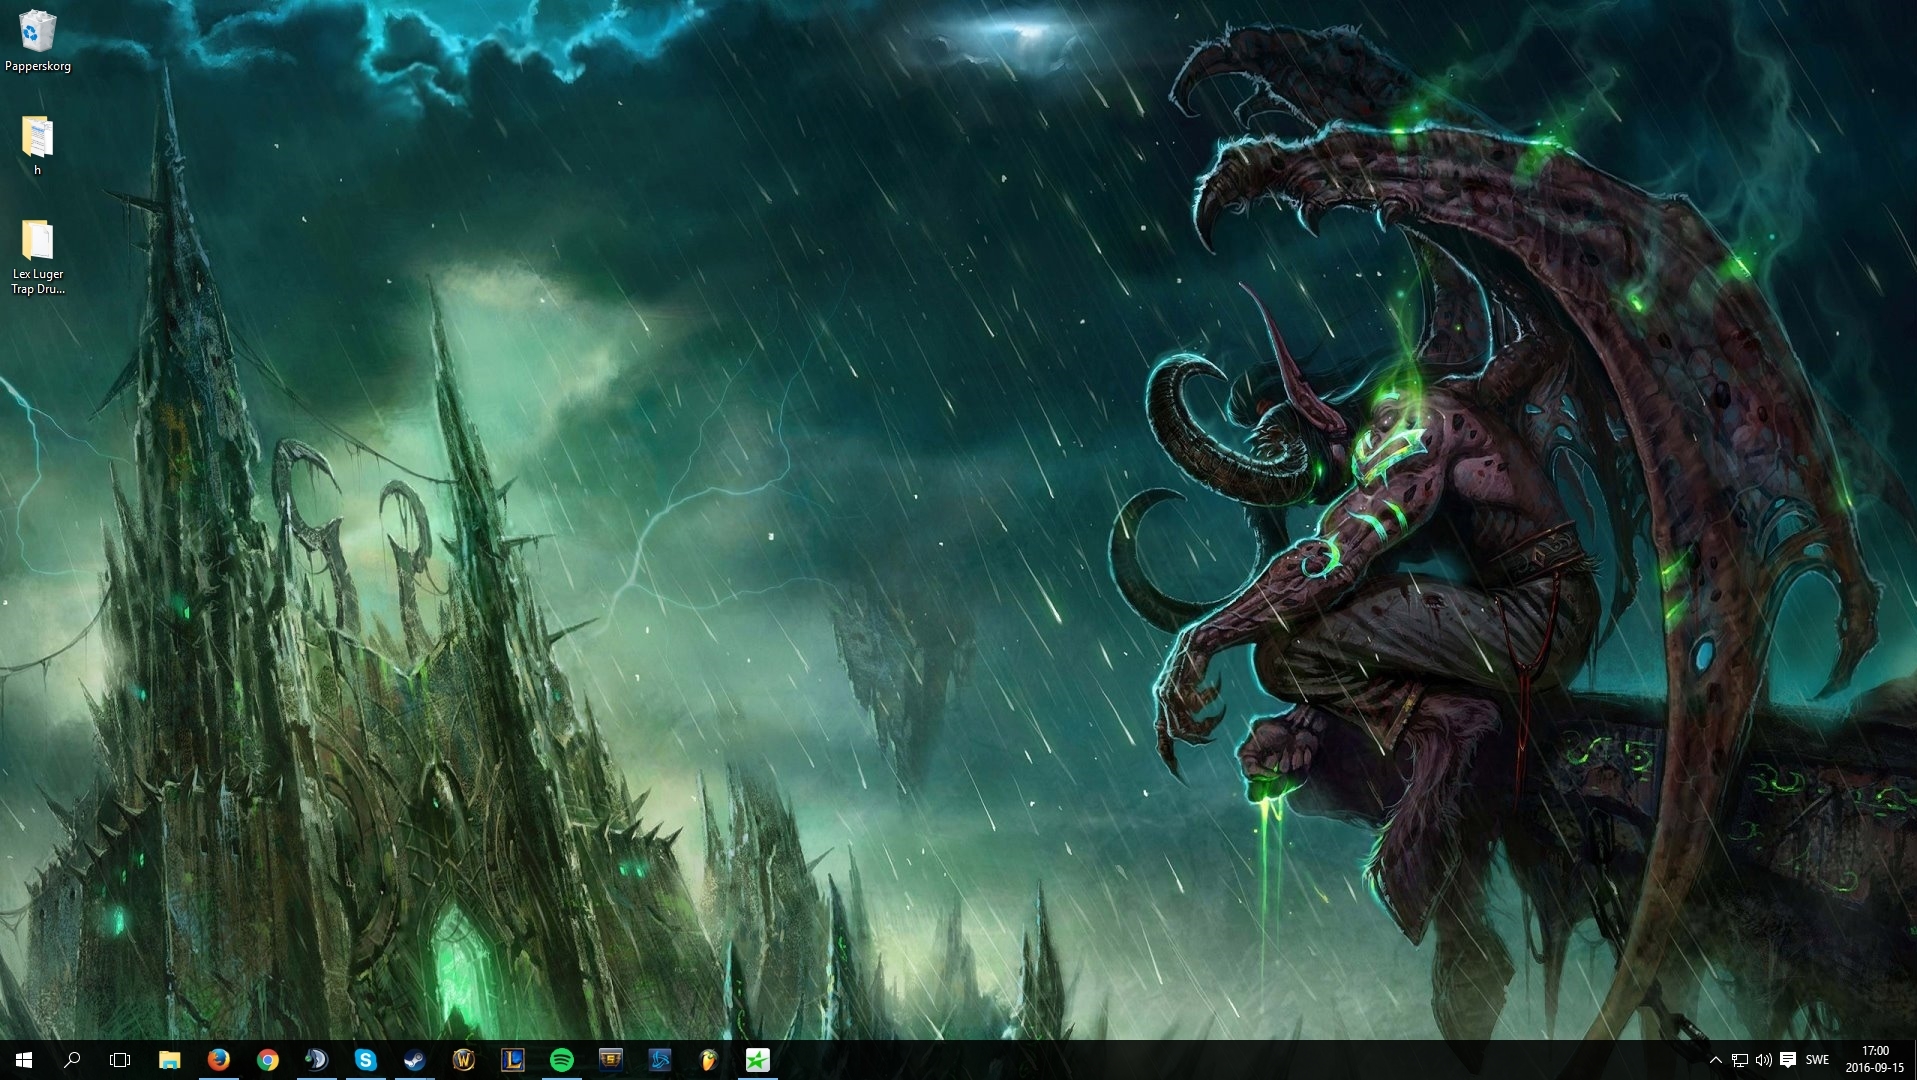Launch File Explorer from the taskbar
The image size is (1917, 1080).
(x=169, y=1060)
